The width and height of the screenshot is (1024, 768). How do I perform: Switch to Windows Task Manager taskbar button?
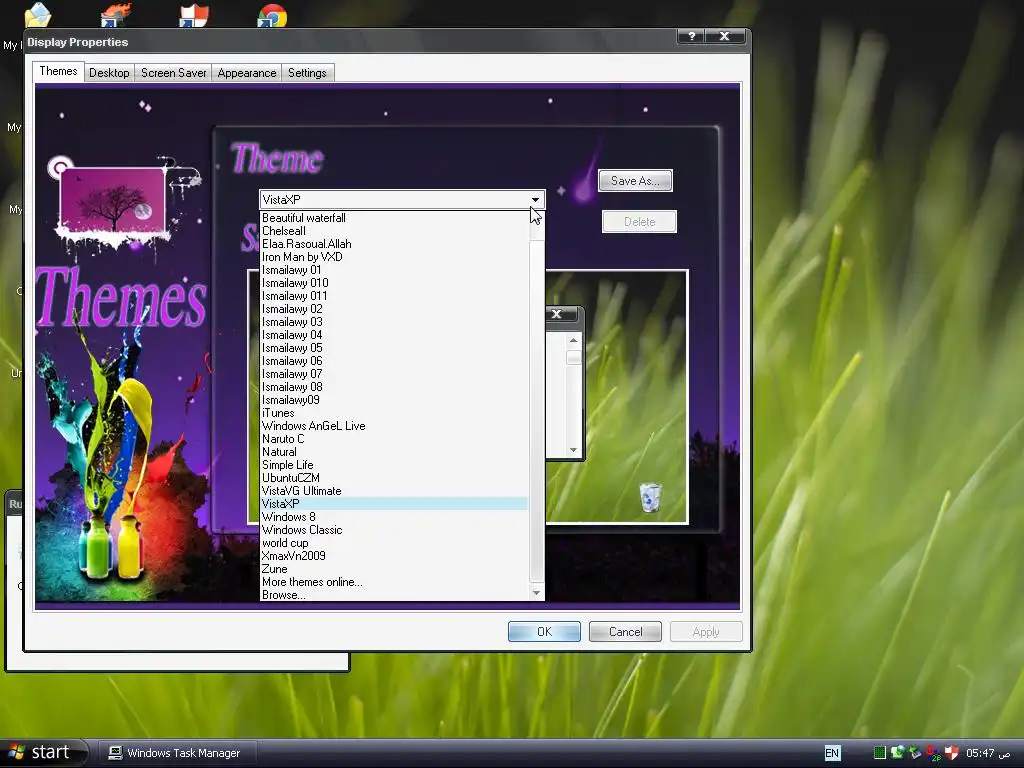tap(176, 753)
